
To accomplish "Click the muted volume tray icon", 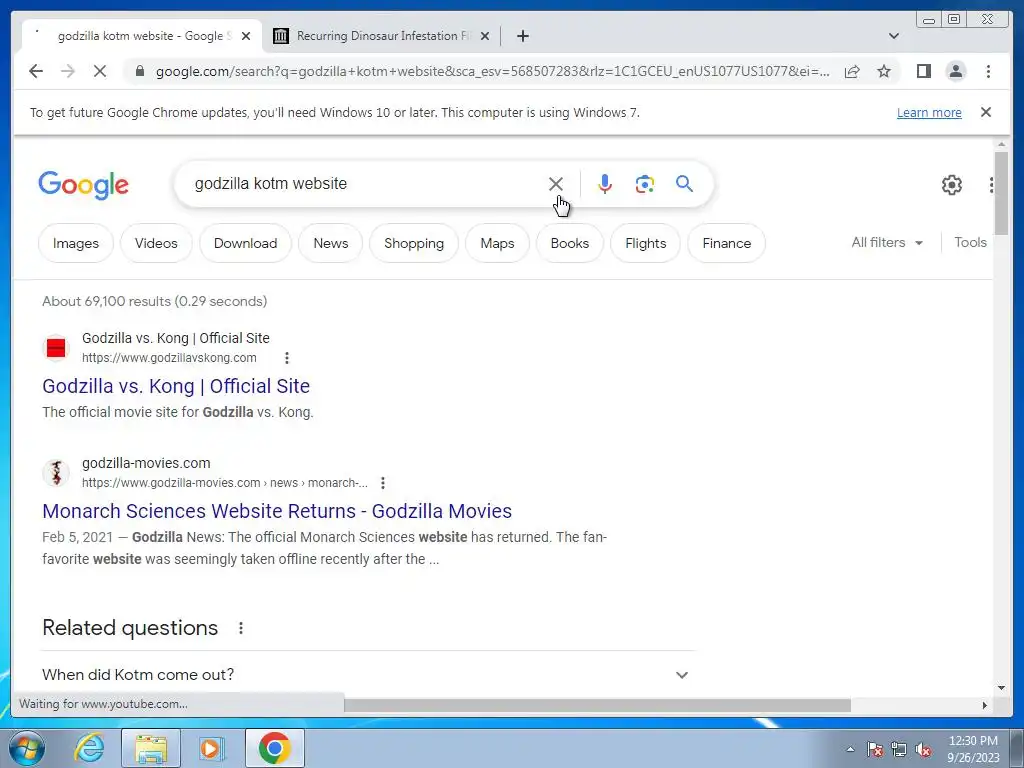I will pos(923,749).
